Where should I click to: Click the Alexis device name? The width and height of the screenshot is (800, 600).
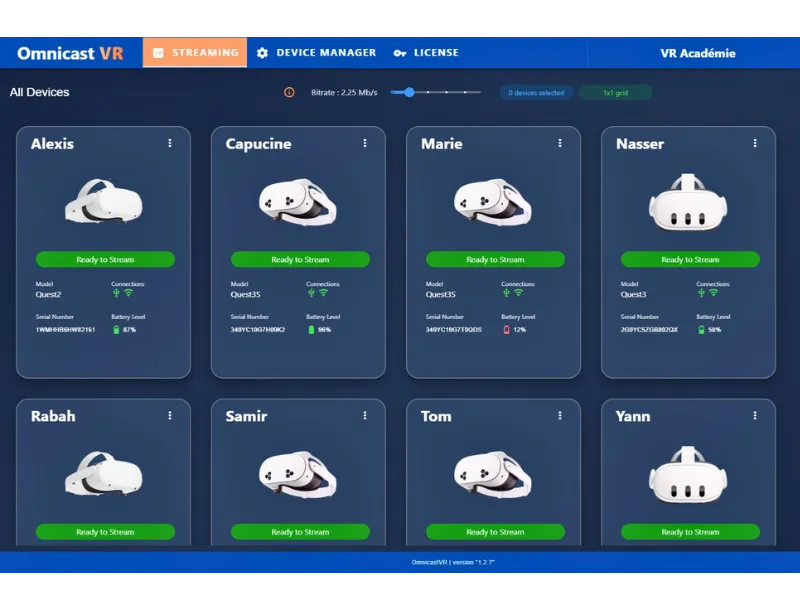52,144
